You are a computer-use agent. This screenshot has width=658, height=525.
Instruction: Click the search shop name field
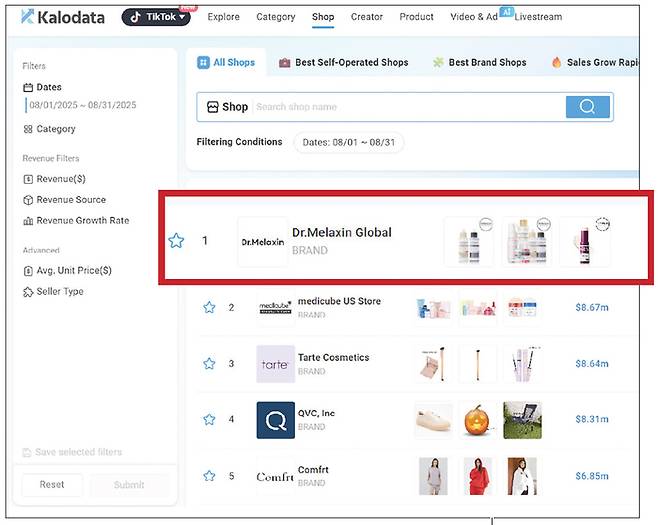tap(405, 107)
